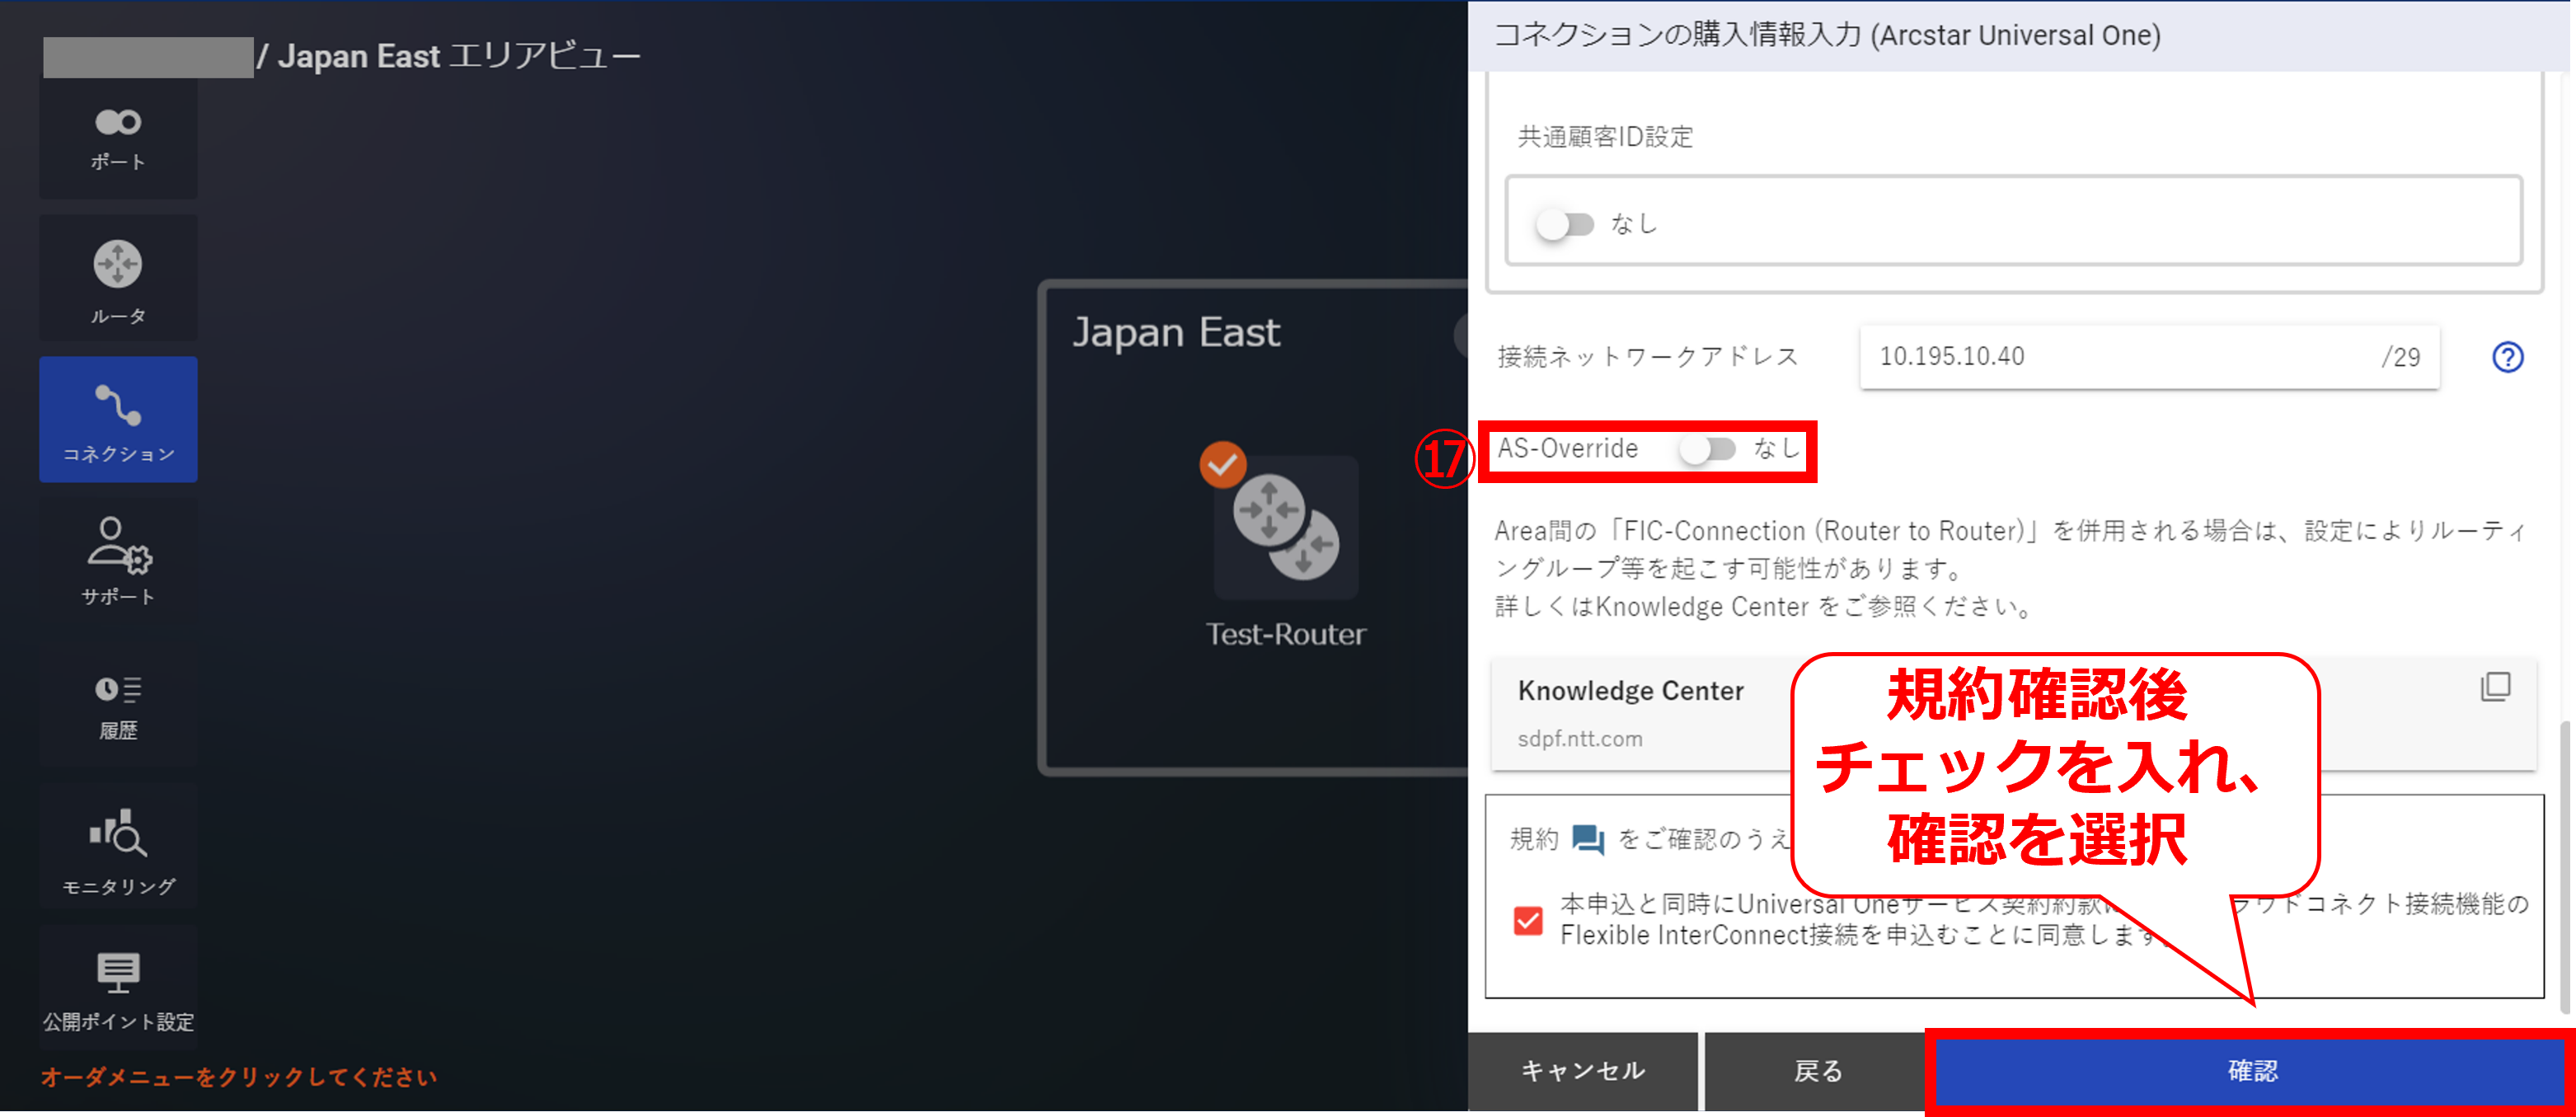This screenshot has width=2576, height=1117.
Task: Toggle the AS-Override switch
Action: [1707, 449]
